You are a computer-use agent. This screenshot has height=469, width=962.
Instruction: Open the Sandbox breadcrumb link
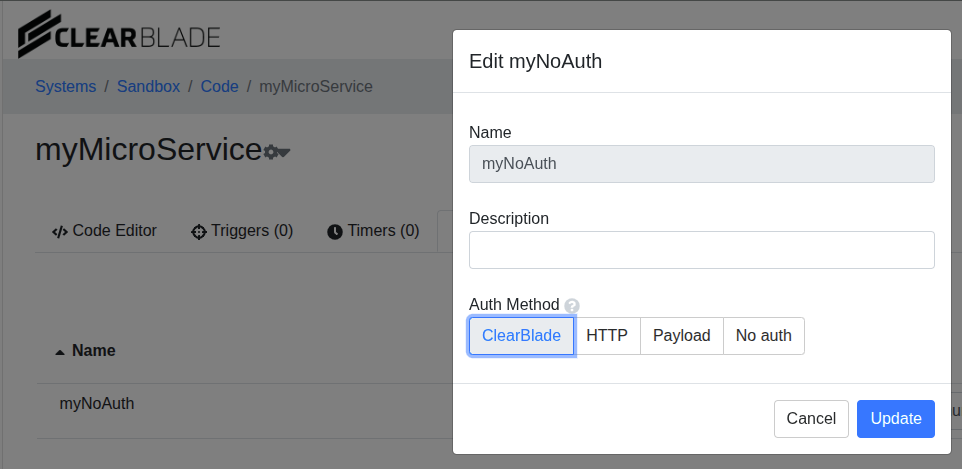(x=148, y=87)
